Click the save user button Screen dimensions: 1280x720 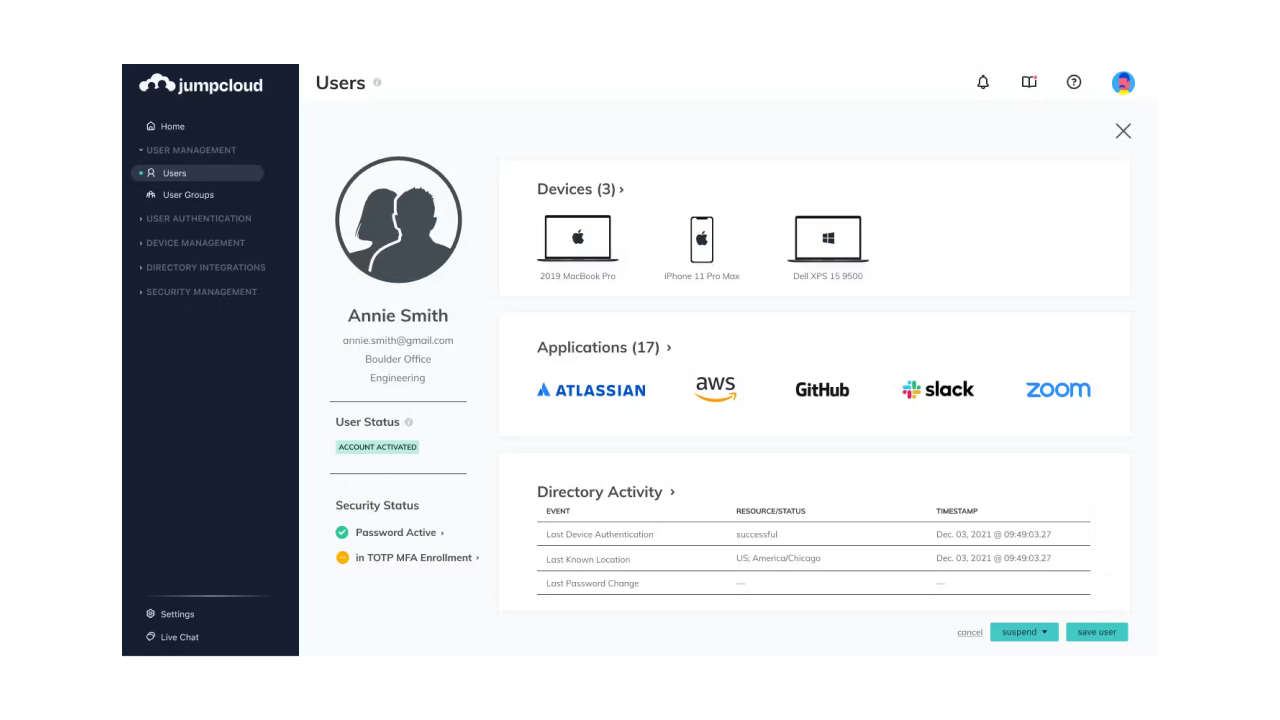(x=1097, y=632)
